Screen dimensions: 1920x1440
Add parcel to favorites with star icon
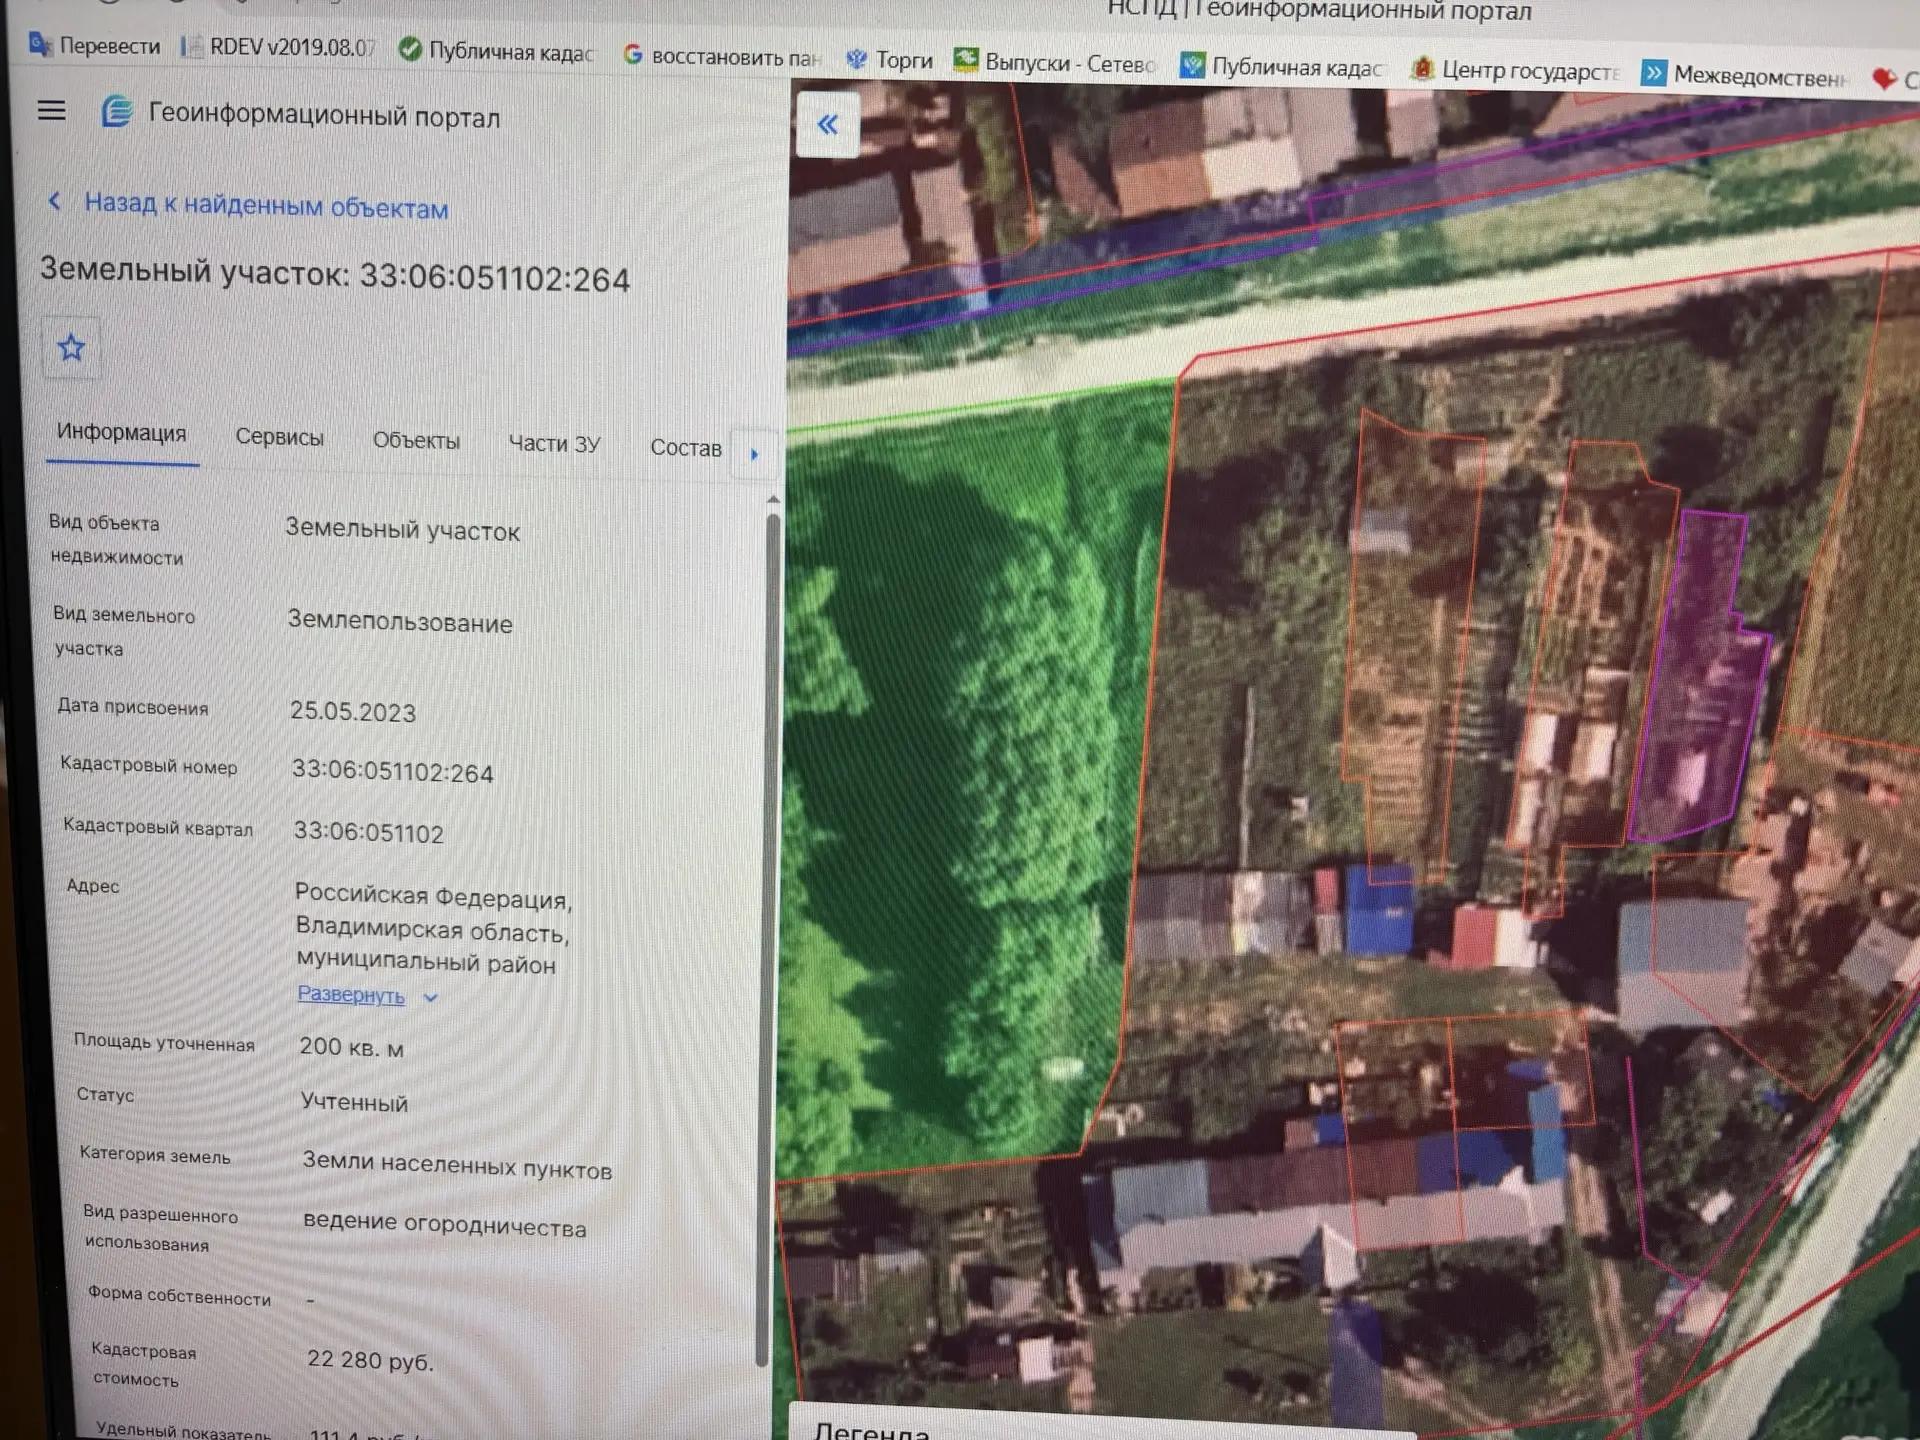[71, 348]
